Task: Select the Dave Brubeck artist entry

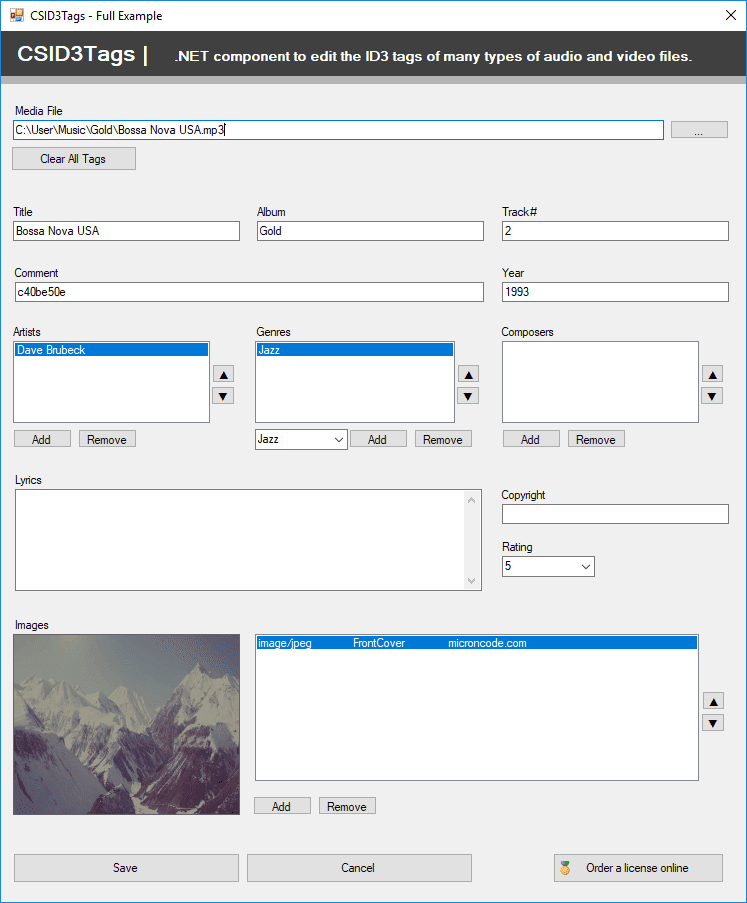Action: tap(111, 350)
